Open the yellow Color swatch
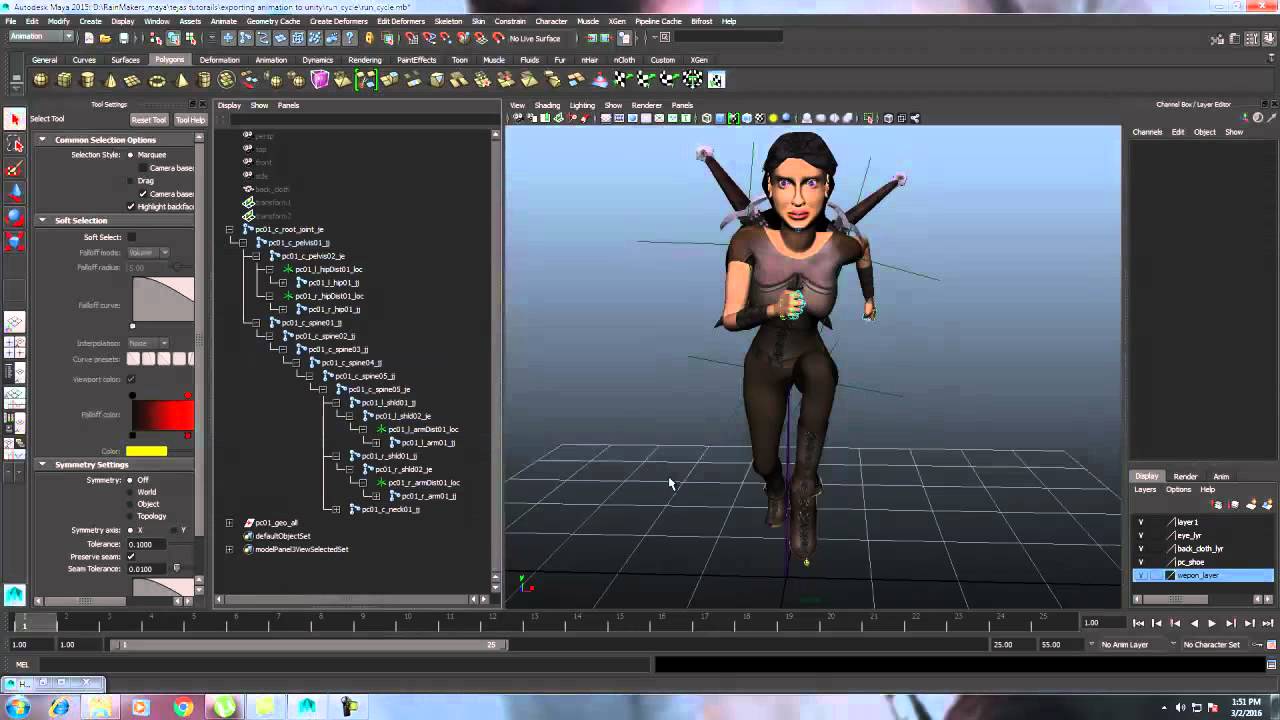This screenshot has width=1280, height=720. [x=146, y=451]
